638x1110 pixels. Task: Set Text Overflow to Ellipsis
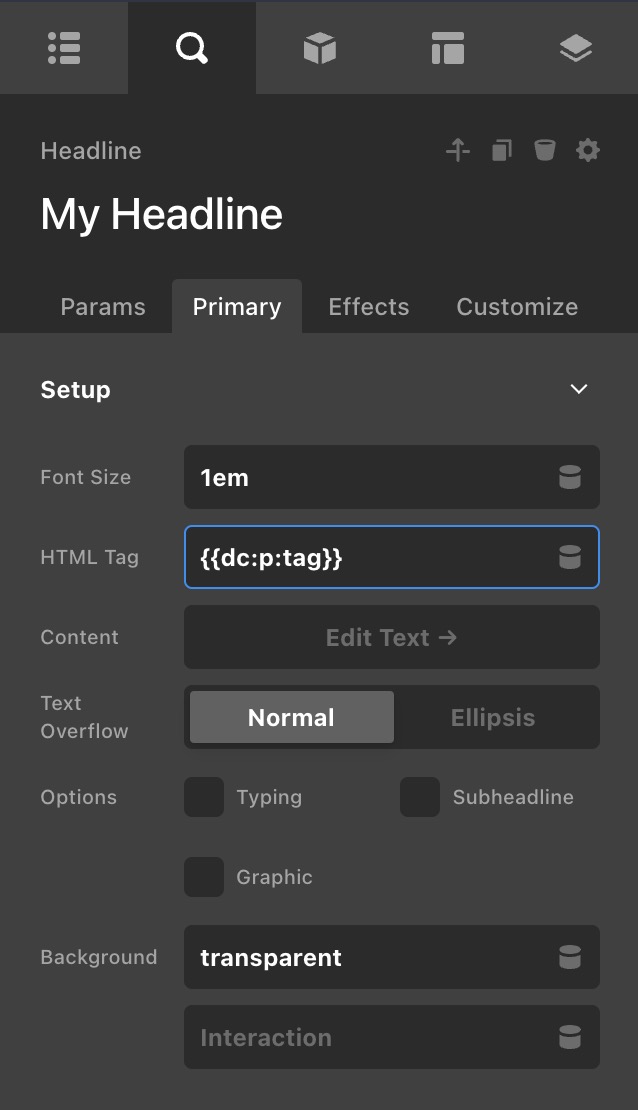click(x=493, y=717)
